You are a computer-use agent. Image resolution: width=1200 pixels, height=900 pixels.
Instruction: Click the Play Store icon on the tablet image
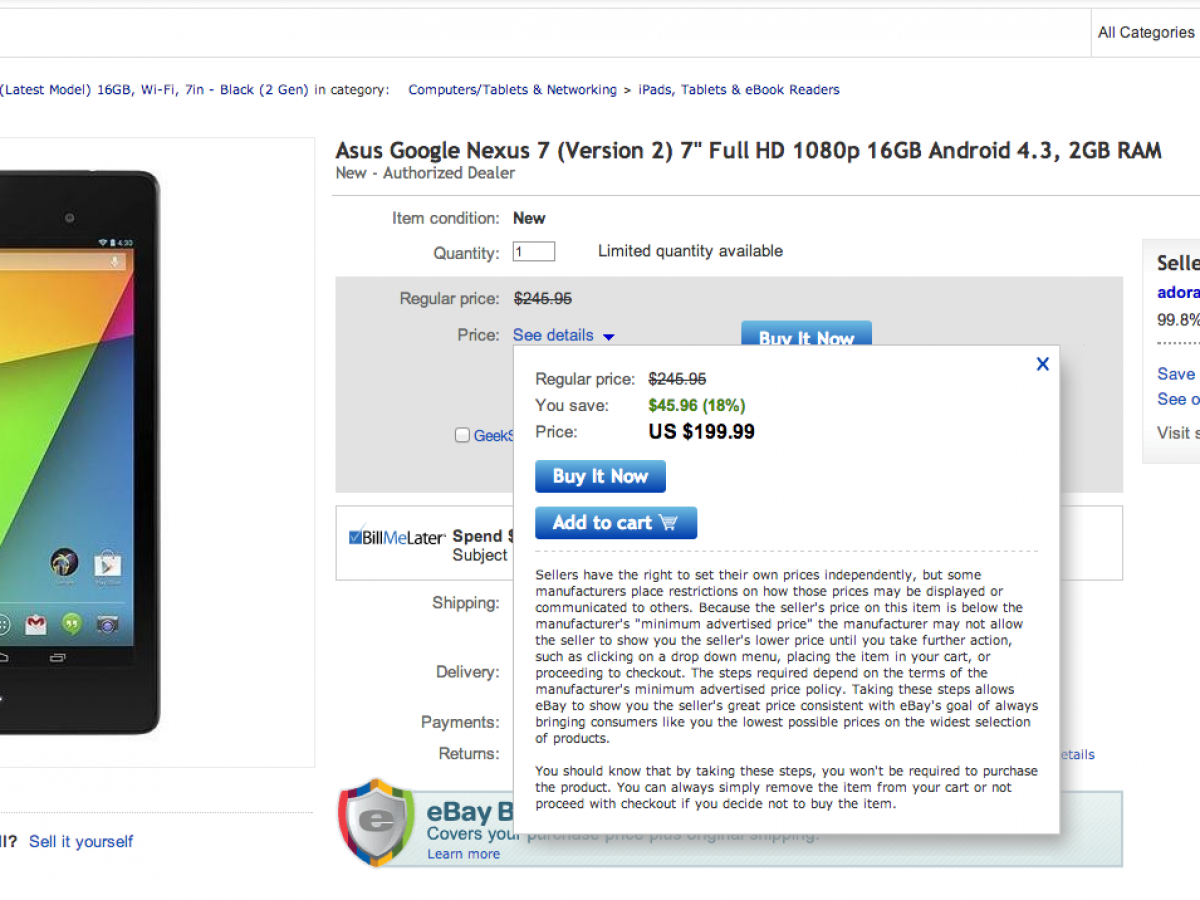pyautogui.click(x=107, y=566)
